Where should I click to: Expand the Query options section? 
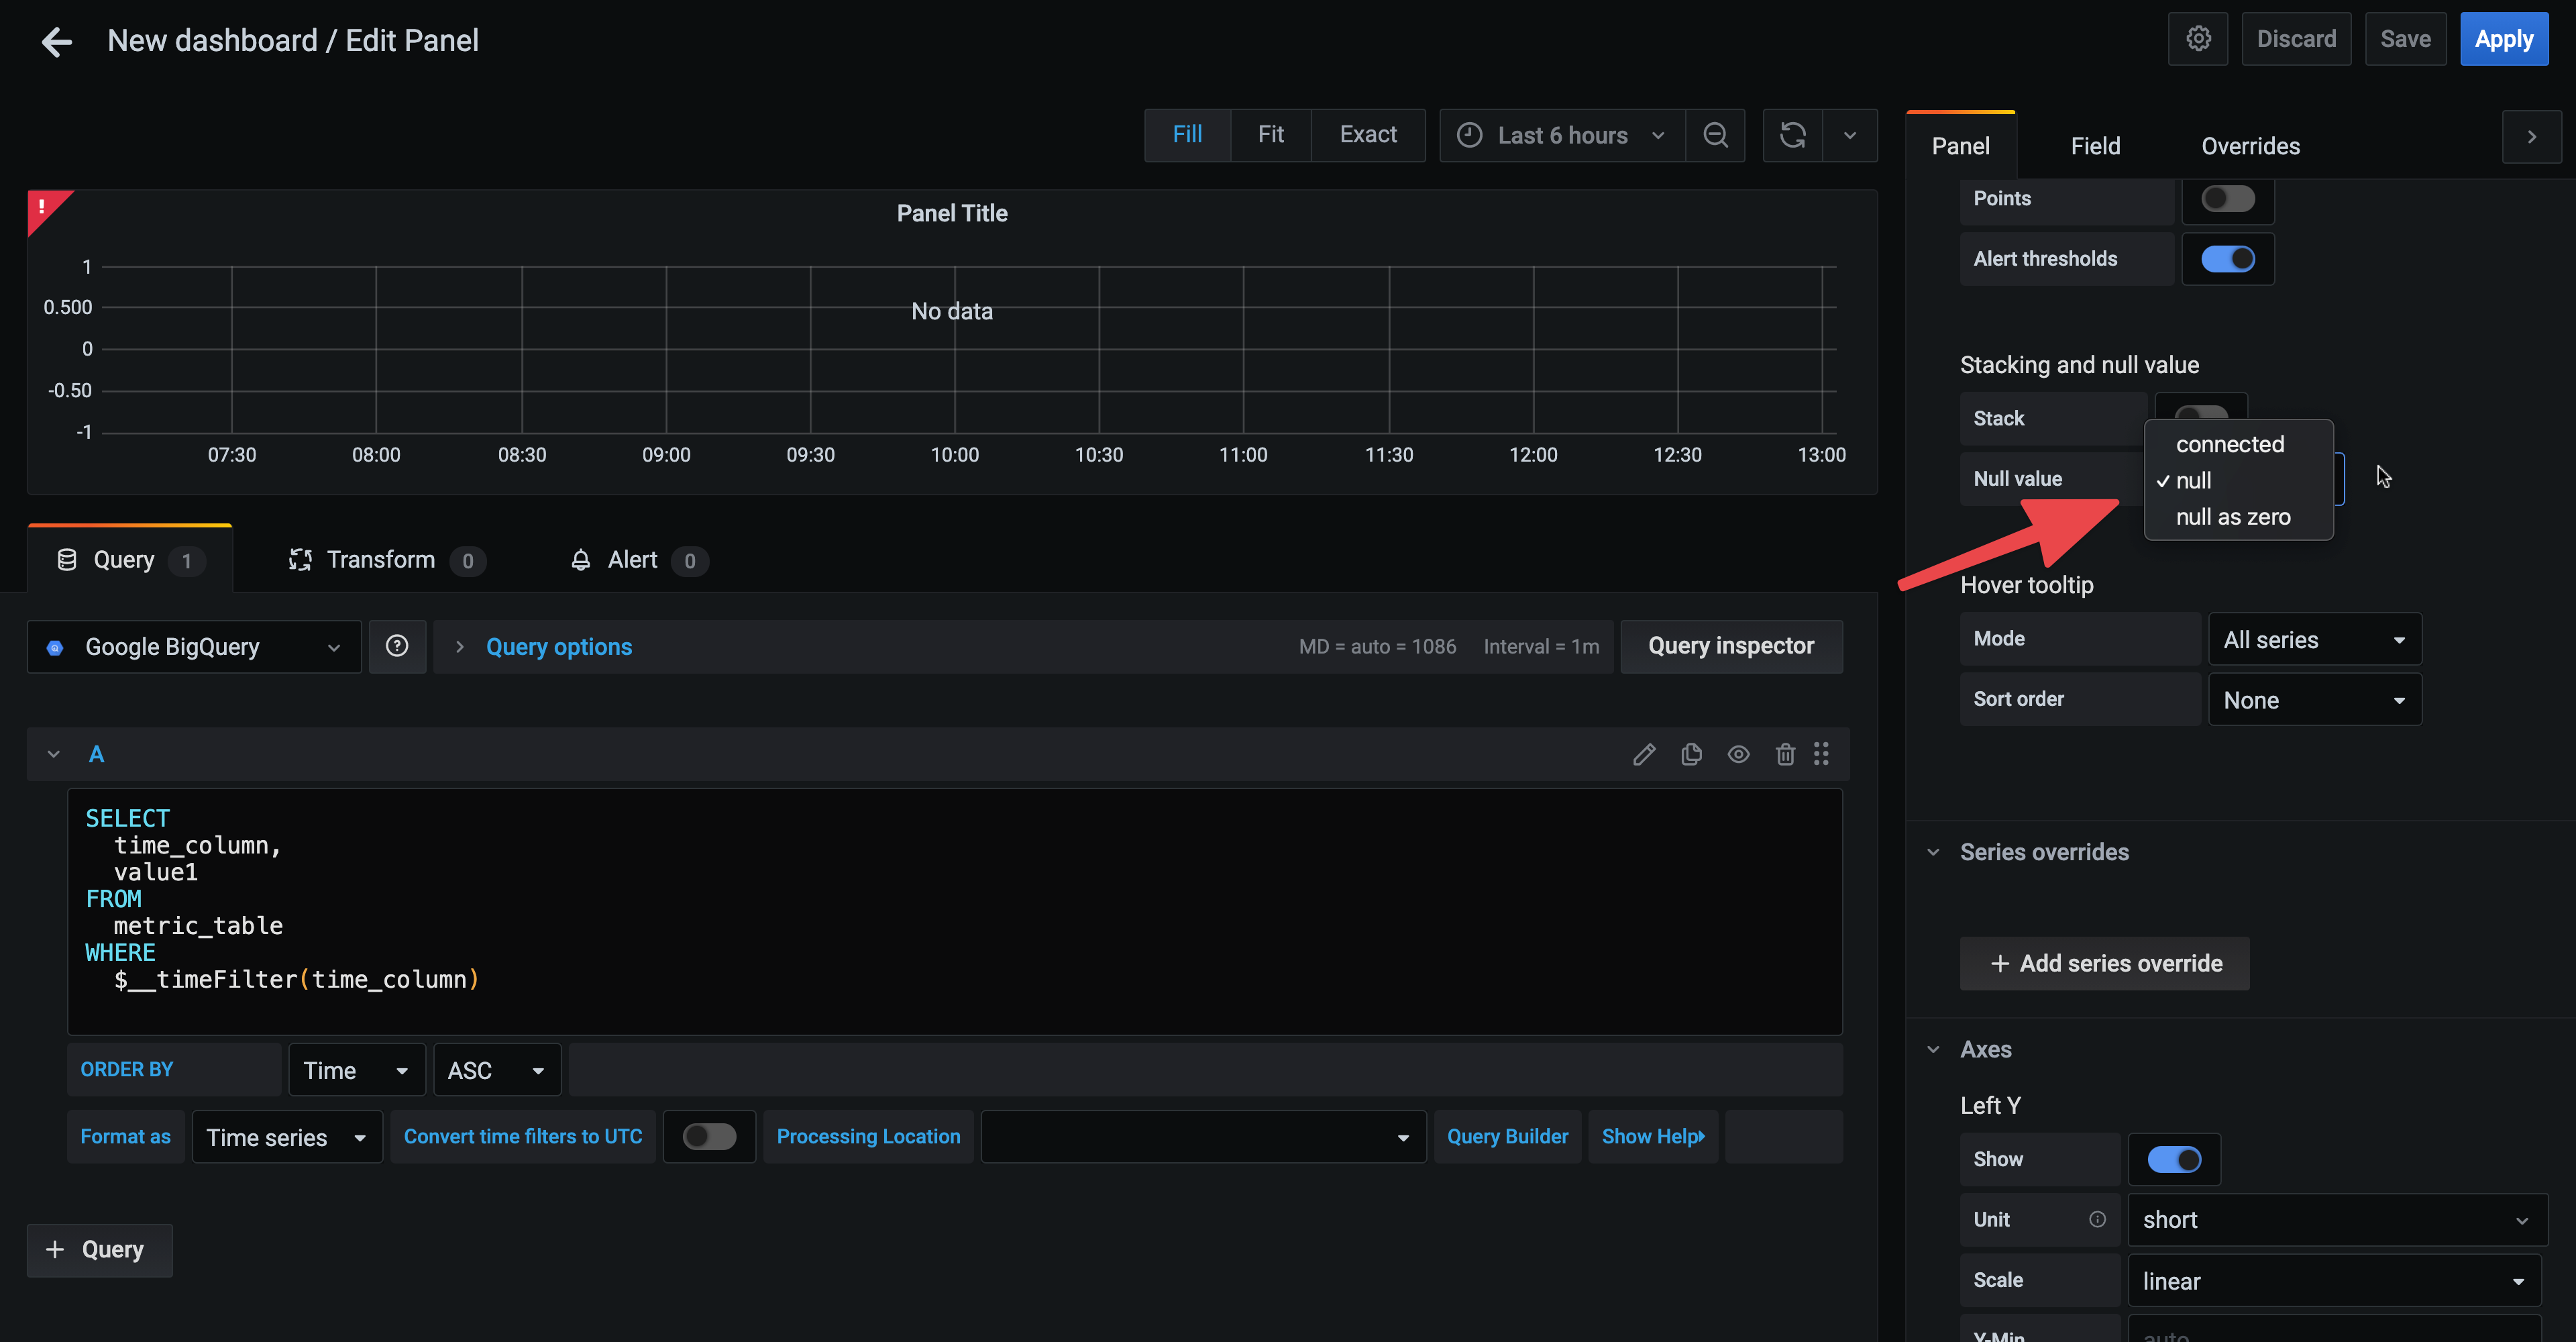tap(558, 646)
